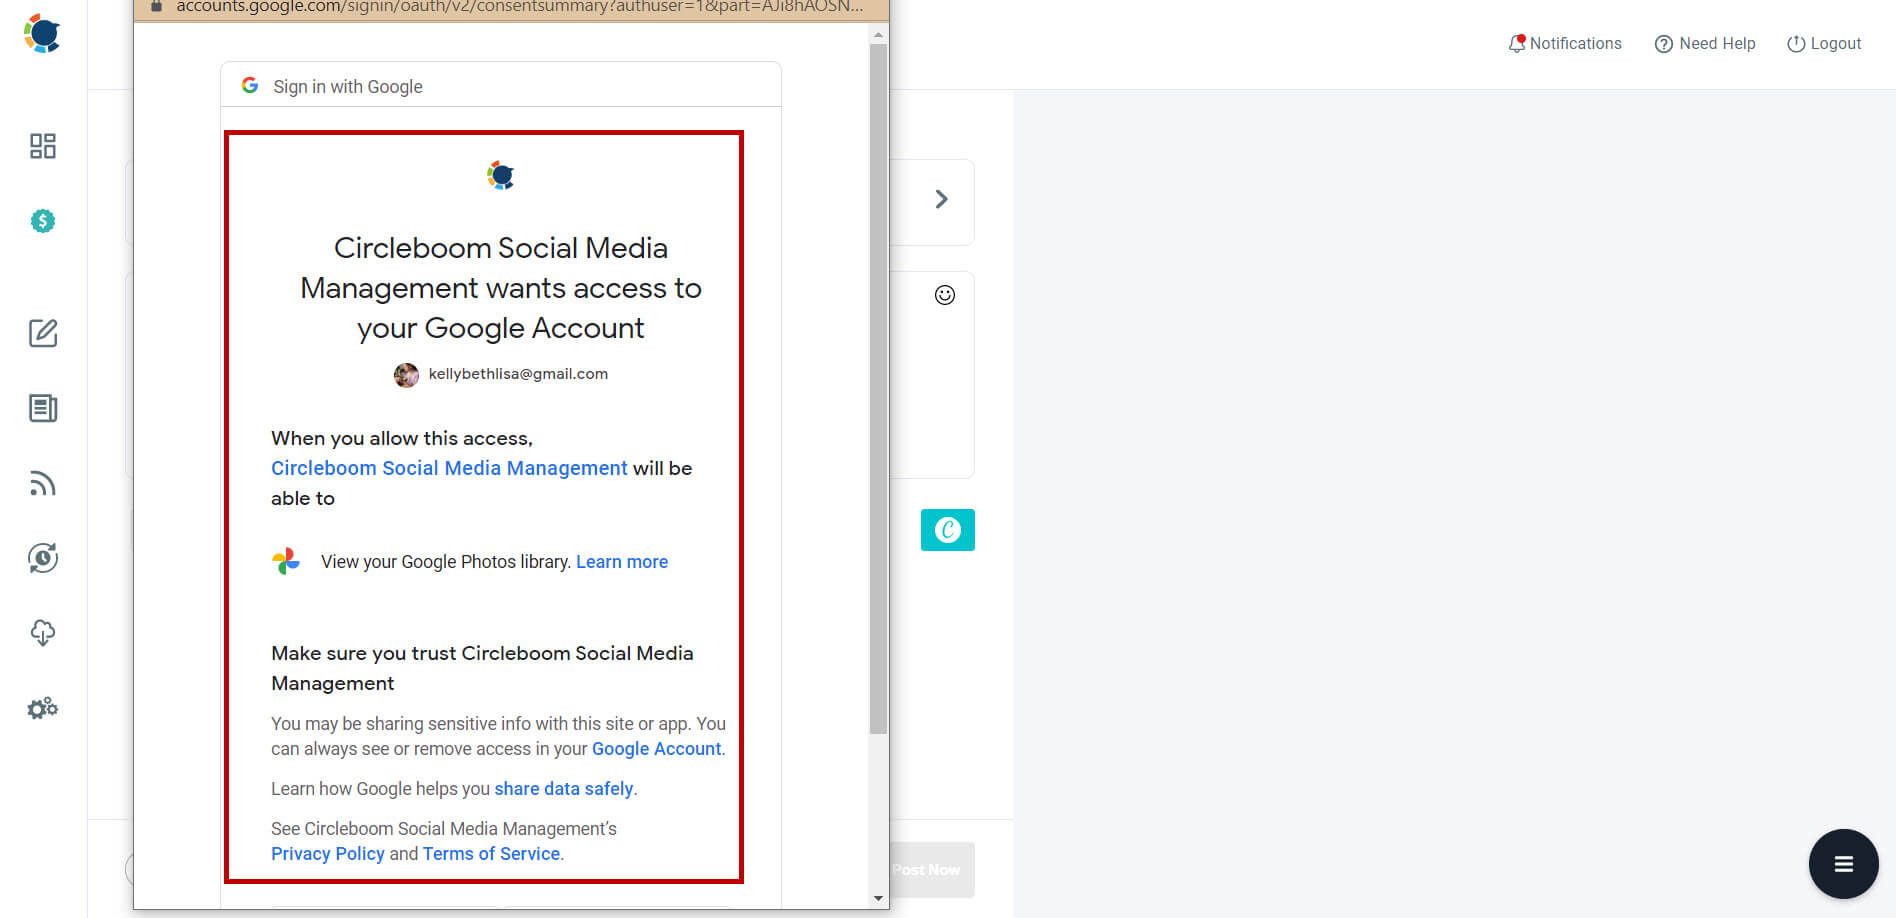Screen dimensions: 1896x918
Task: Expand the panel with the right chevron
Action: point(941,199)
